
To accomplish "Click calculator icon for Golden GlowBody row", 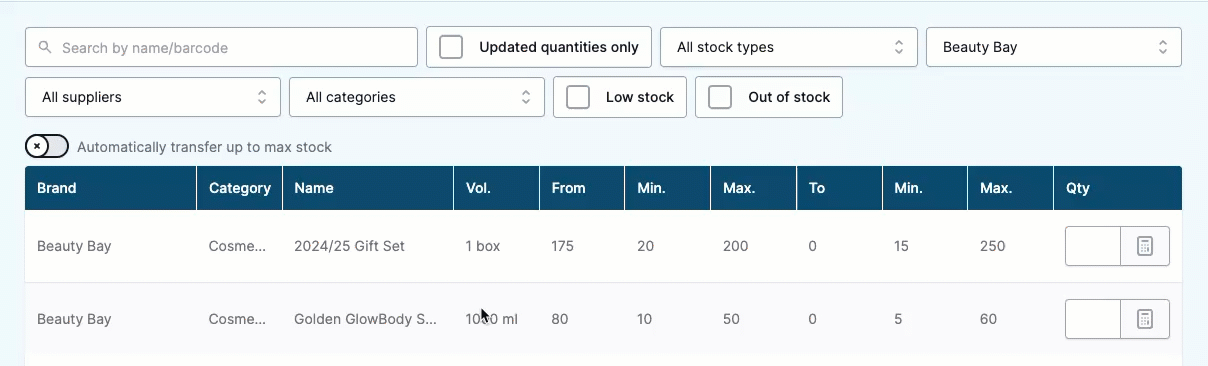I will click(1145, 319).
